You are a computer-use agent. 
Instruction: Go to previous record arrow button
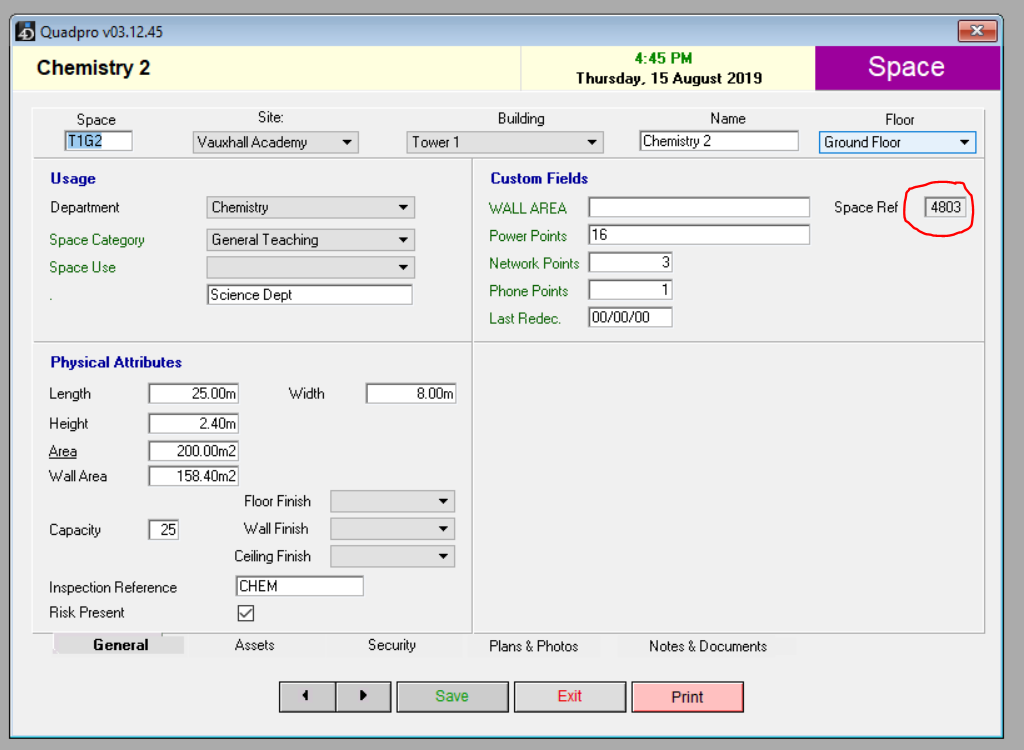coord(308,696)
